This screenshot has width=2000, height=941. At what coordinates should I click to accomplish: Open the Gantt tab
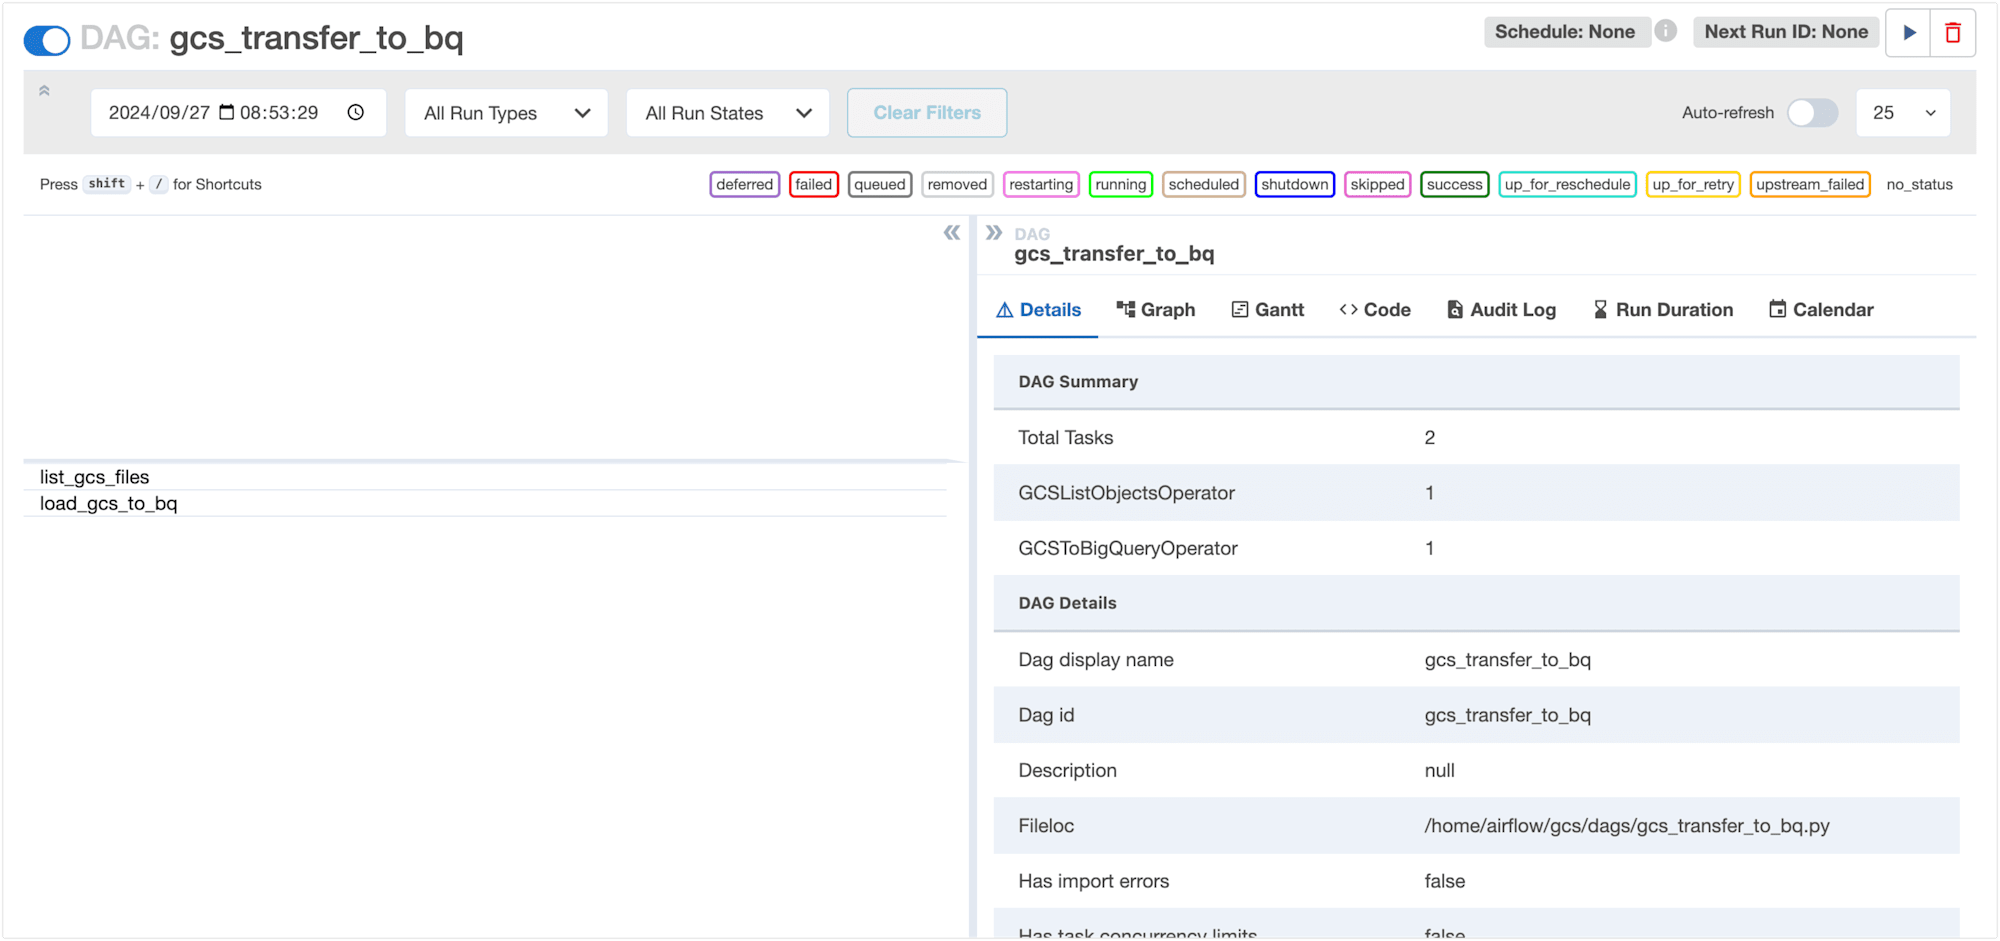[x=1268, y=310]
